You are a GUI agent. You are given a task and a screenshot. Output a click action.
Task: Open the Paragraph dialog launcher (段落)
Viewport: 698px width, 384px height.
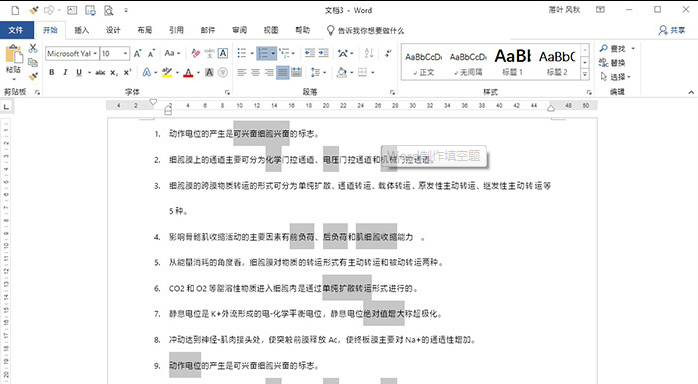pyautogui.click(x=392, y=93)
